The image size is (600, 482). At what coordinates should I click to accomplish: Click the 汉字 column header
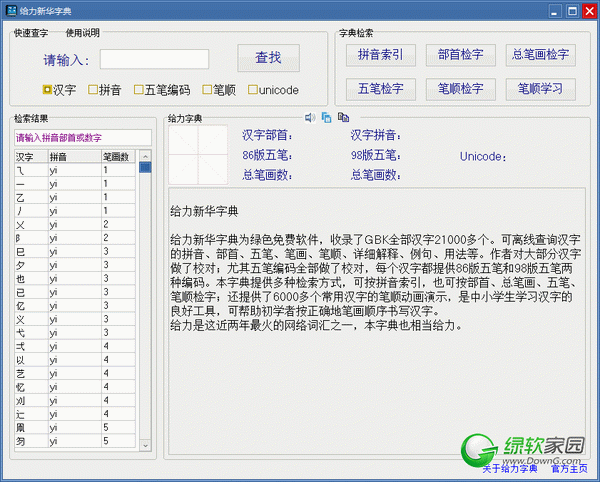tap(31, 156)
